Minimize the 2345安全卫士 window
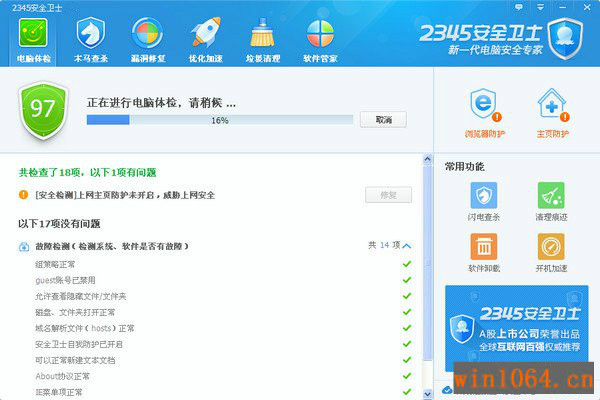 click(x=562, y=7)
